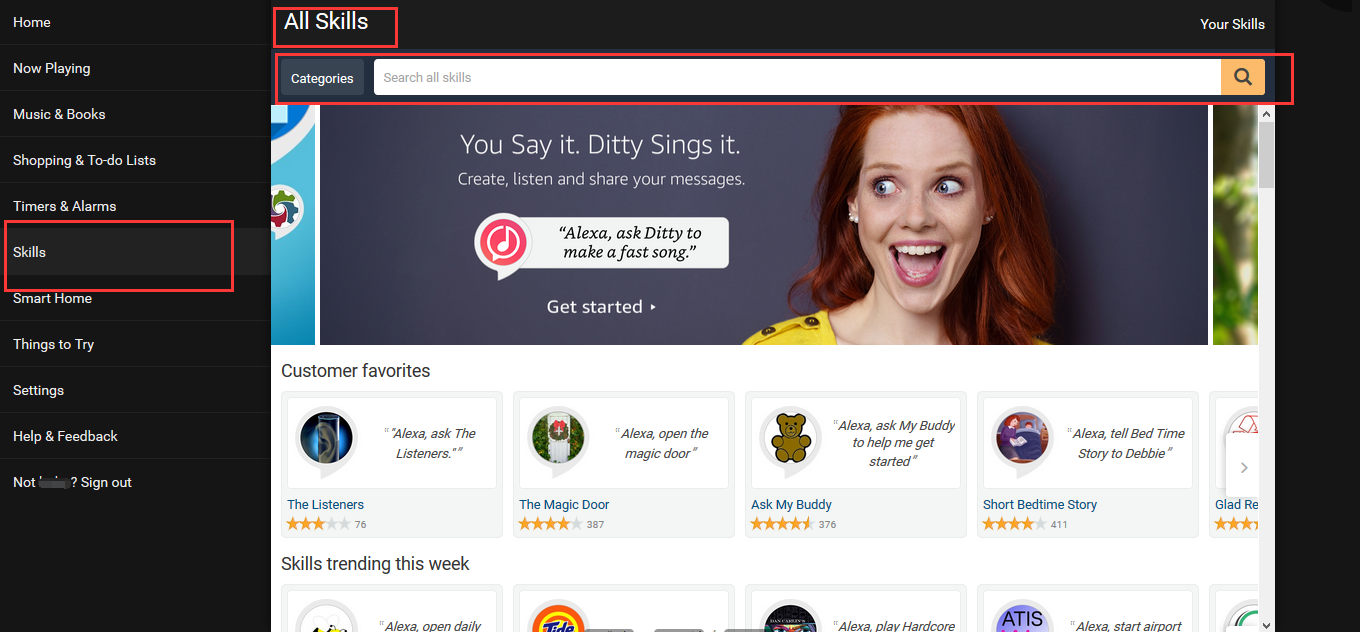Expand the Categories dropdown
This screenshot has width=1360, height=632.
[x=322, y=78]
